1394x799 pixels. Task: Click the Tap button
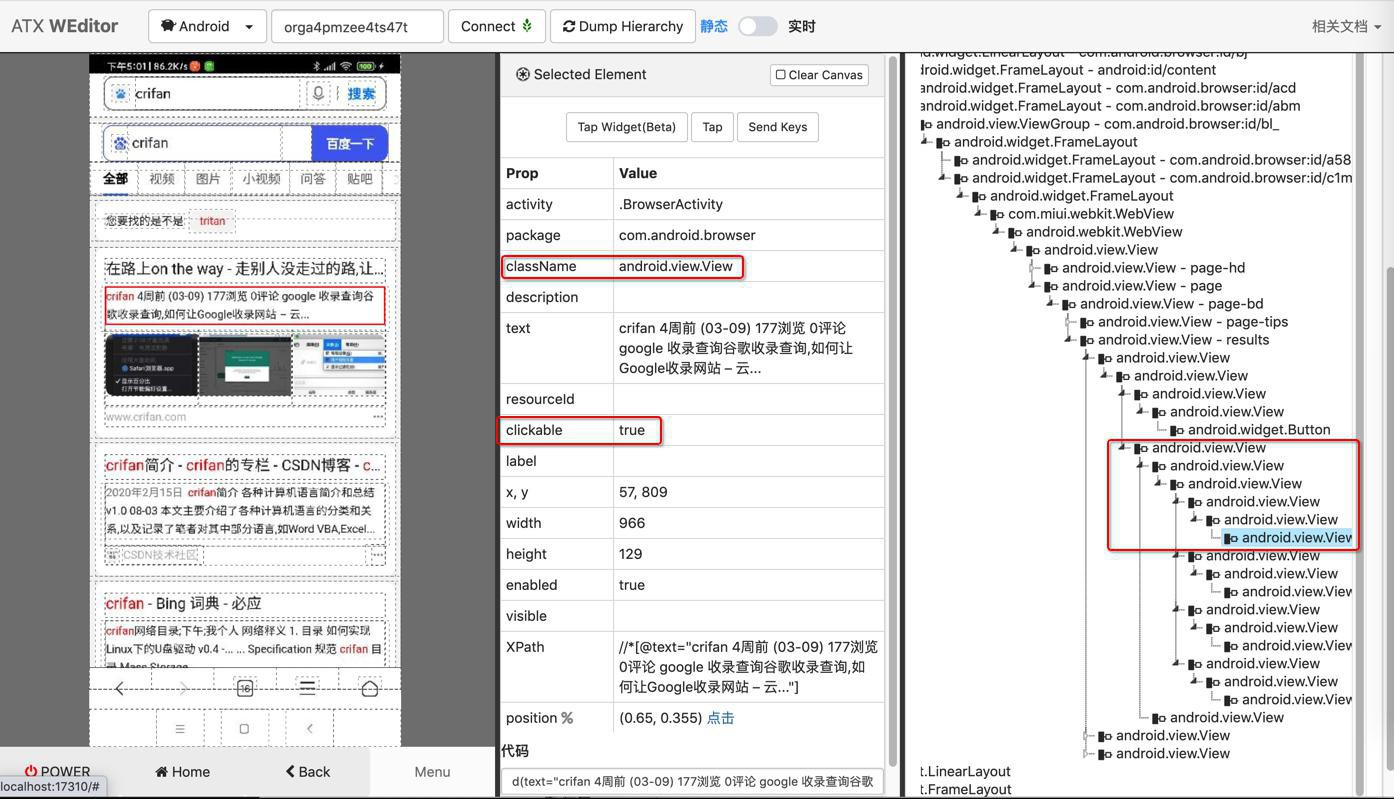pyautogui.click(x=712, y=127)
